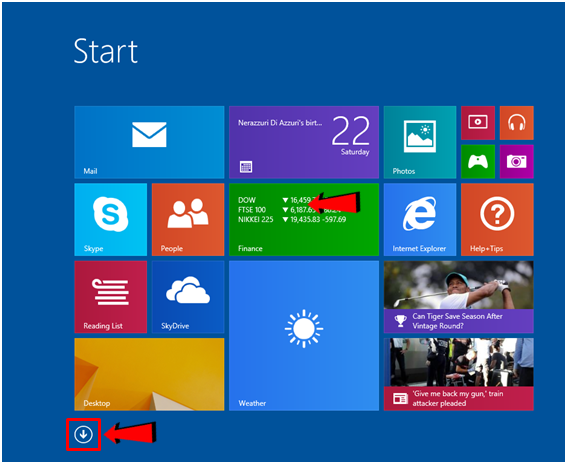Open the Video small tile

point(478,123)
